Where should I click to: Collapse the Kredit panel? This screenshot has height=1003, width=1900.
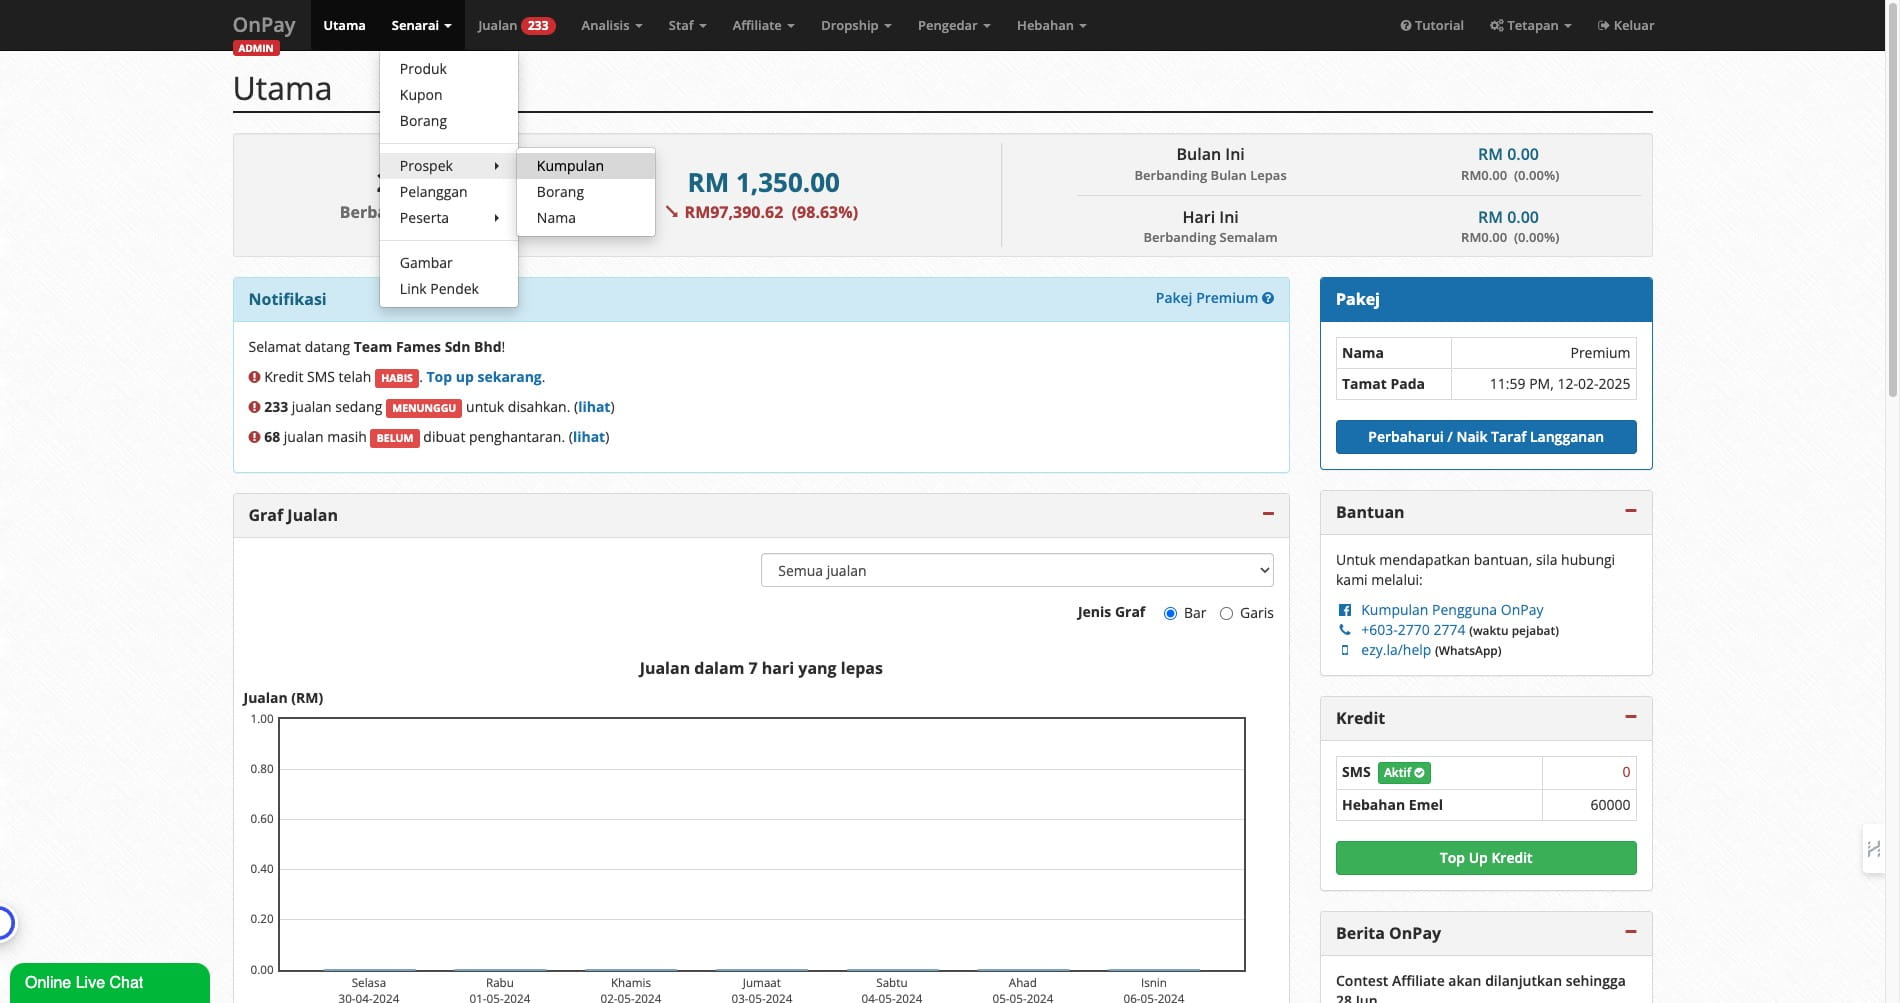1631,717
